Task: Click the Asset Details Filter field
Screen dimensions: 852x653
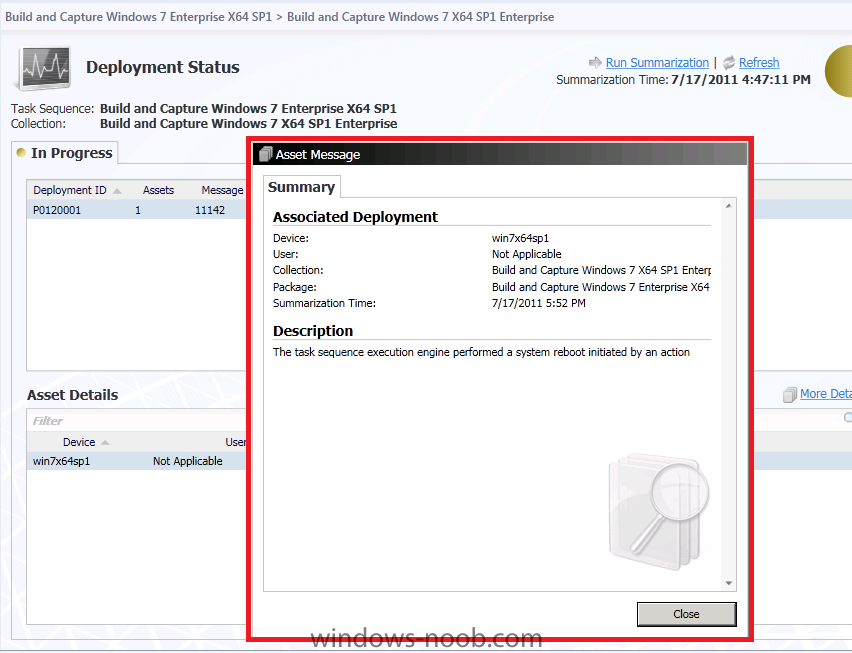Action: [137, 420]
